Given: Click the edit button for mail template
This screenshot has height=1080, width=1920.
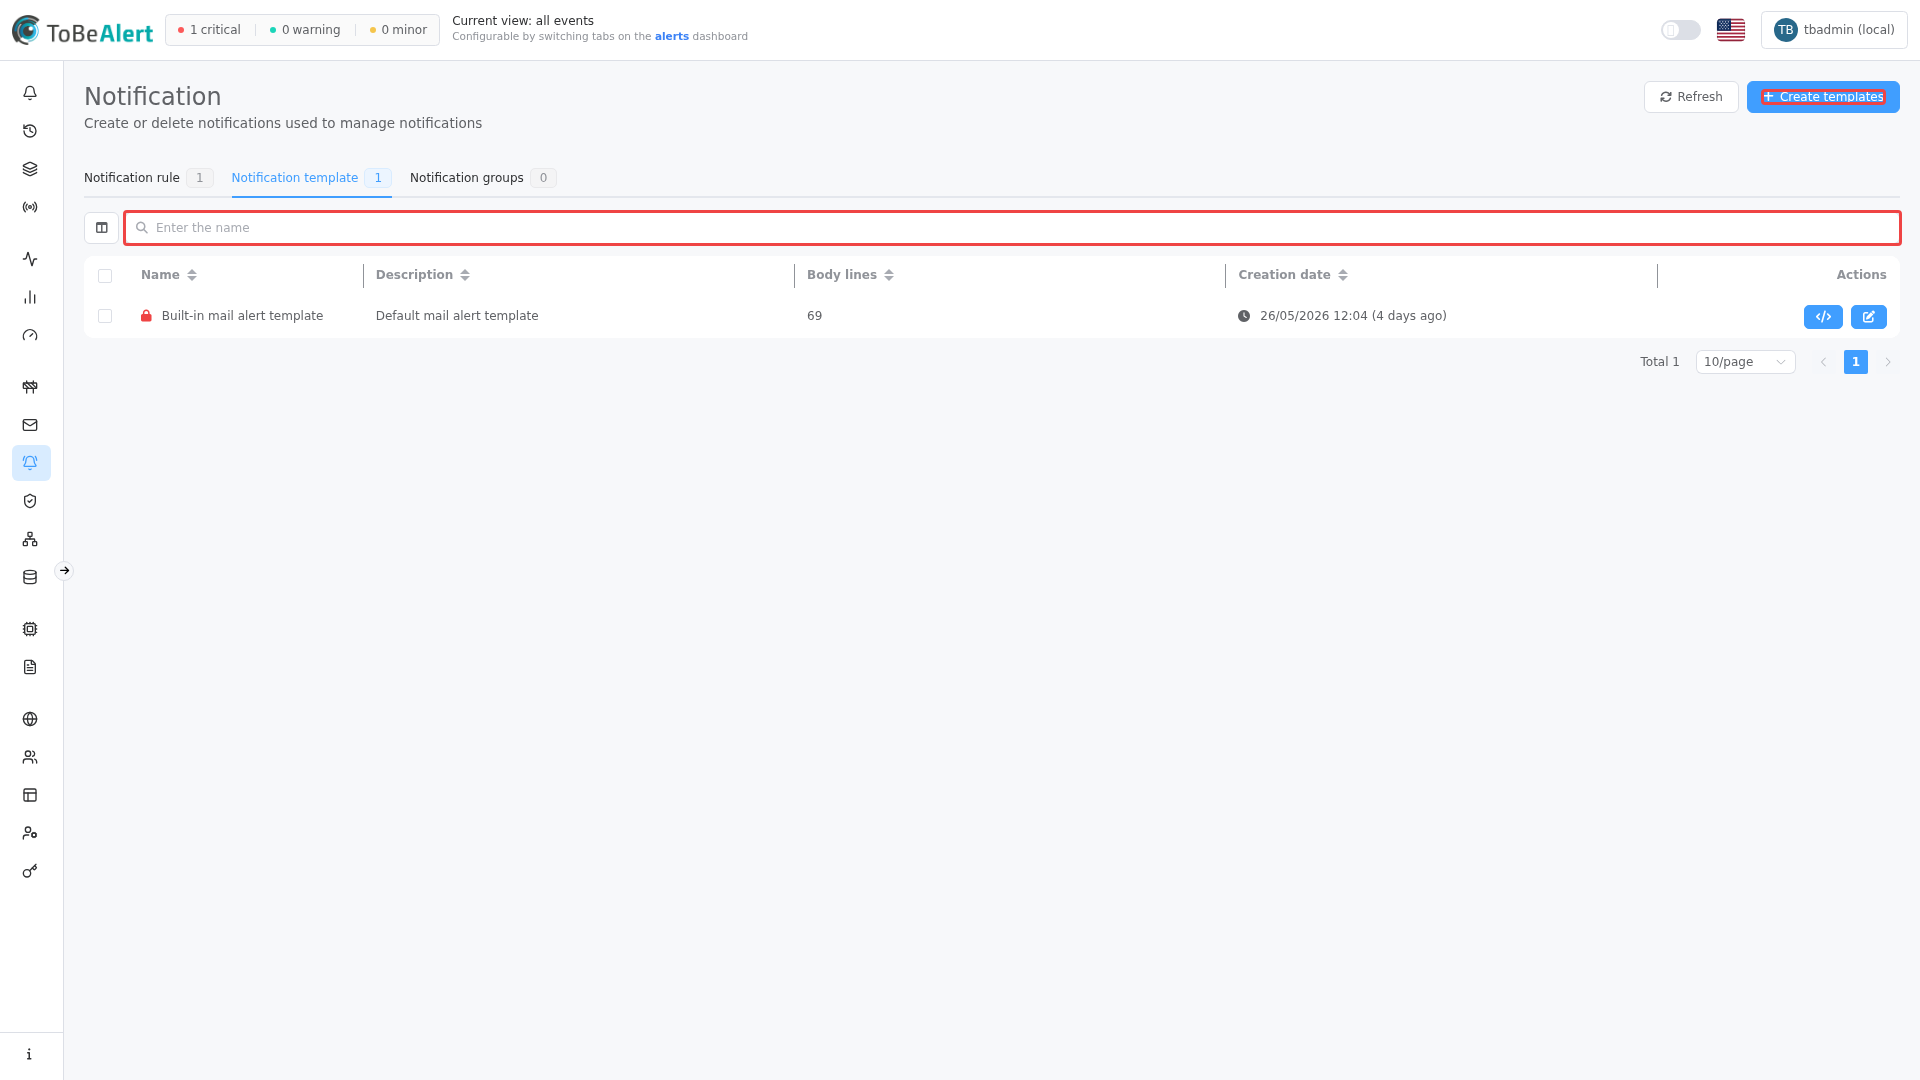Looking at the screenshot, I should click(1868, 317).
